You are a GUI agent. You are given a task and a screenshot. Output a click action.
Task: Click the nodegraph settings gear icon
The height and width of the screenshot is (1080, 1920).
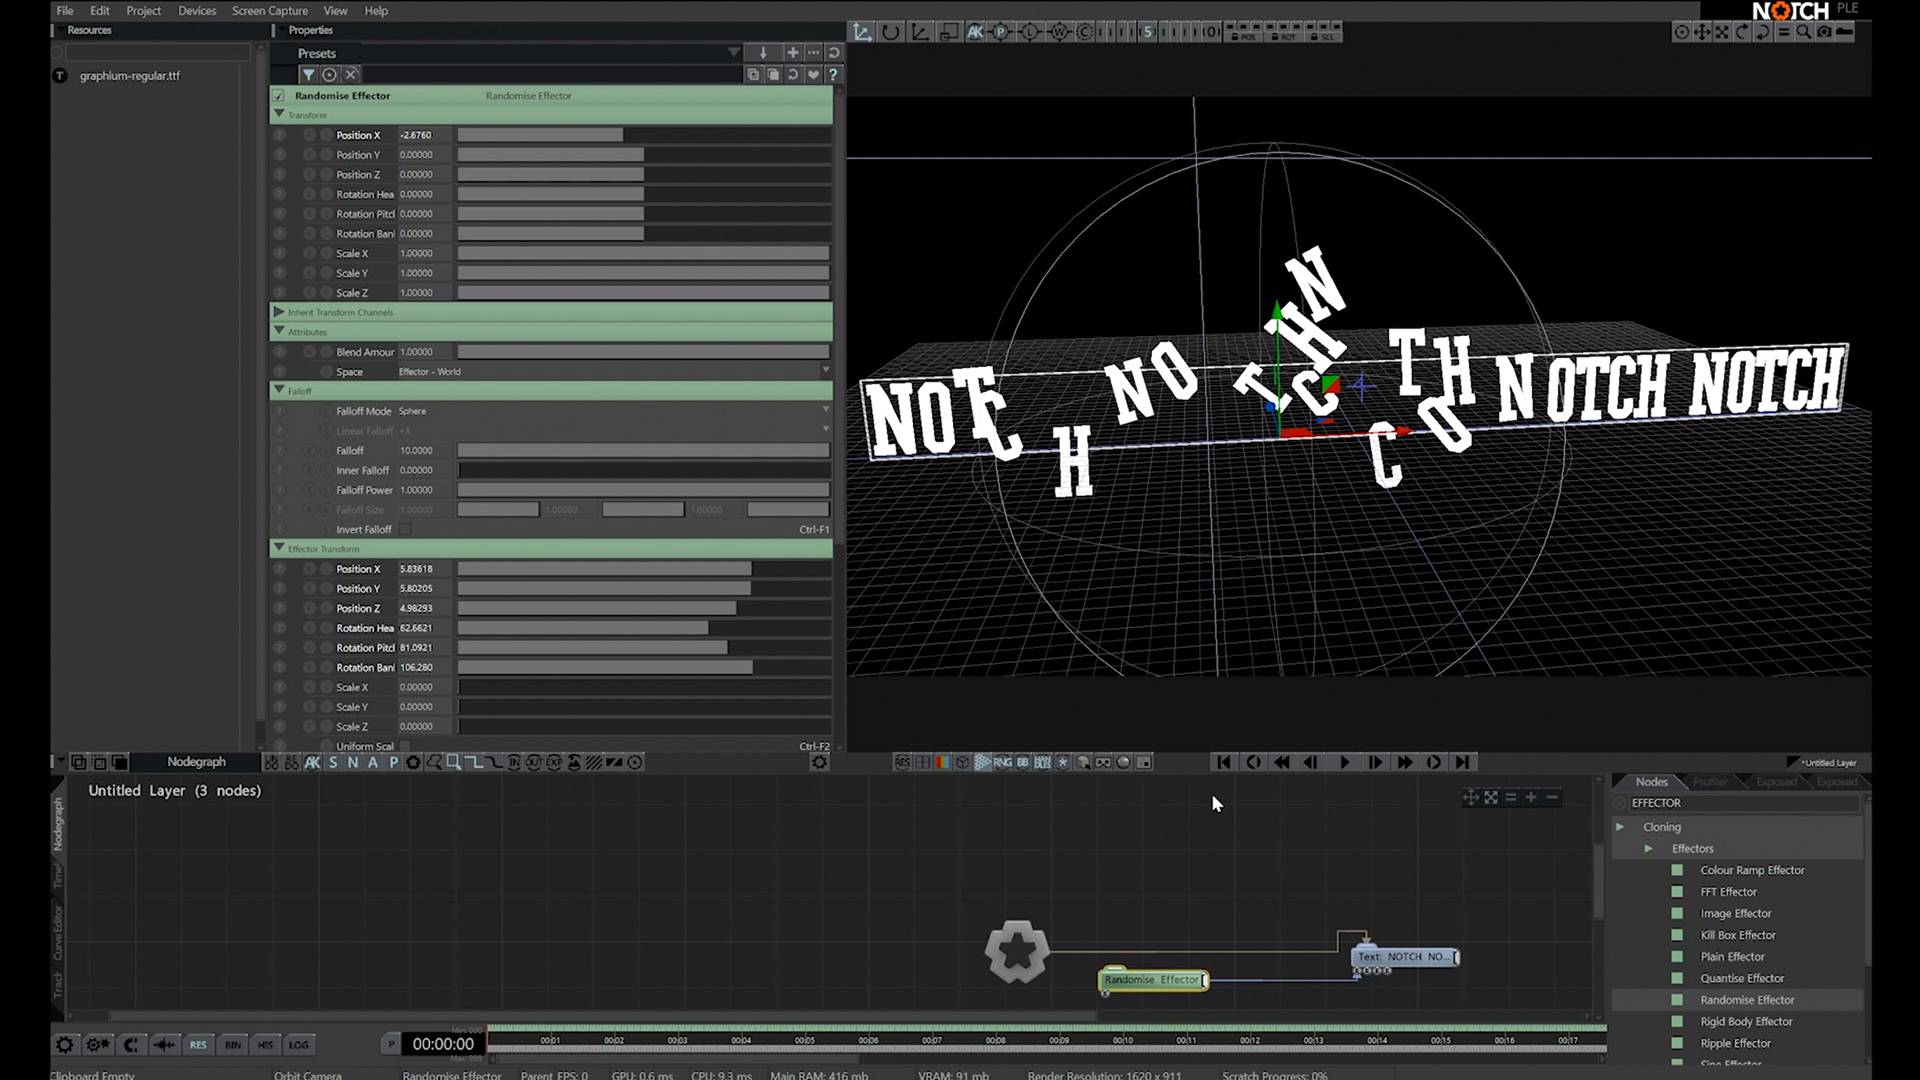819,762
